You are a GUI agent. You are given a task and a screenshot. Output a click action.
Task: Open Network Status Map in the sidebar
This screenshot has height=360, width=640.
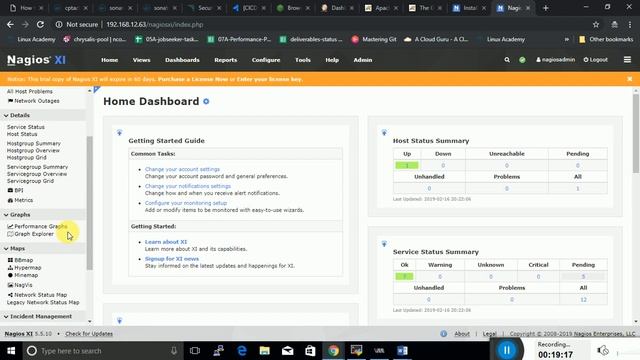[37, 295]
